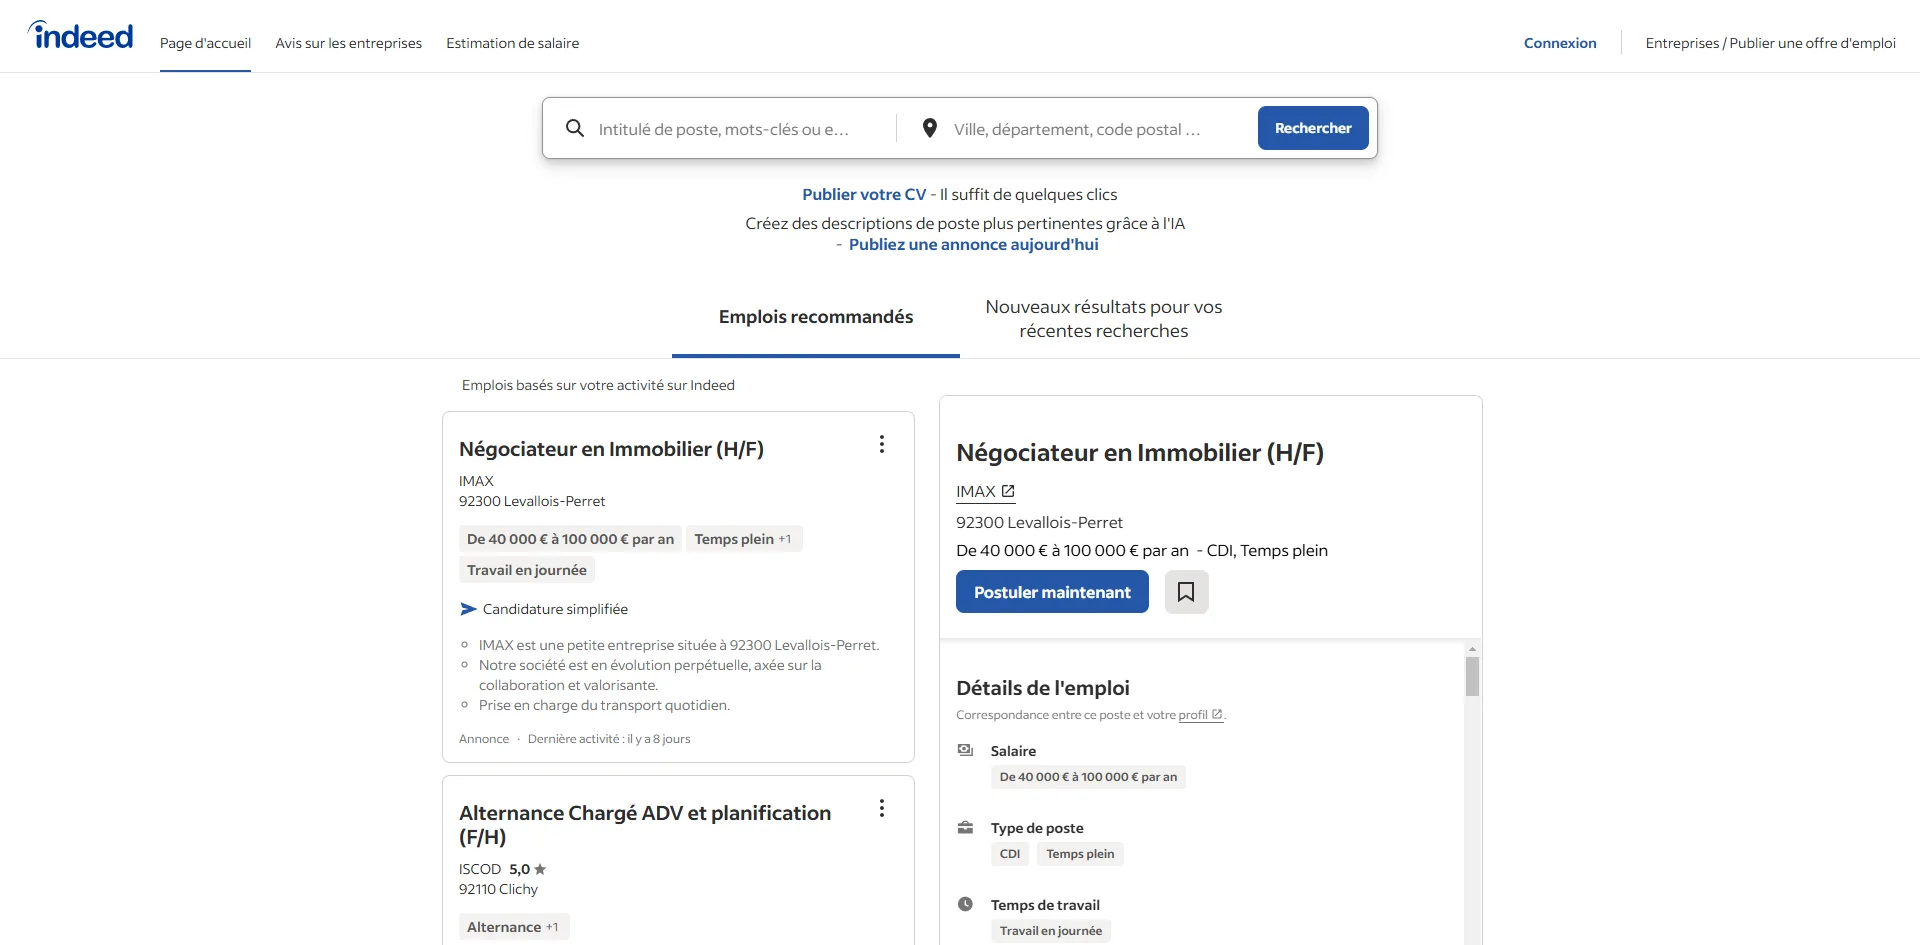Image resolution: width=1920 pixels, height=945 pixels.
Task: Click '92110 Clichy' location text
Action: pos(498,889)
